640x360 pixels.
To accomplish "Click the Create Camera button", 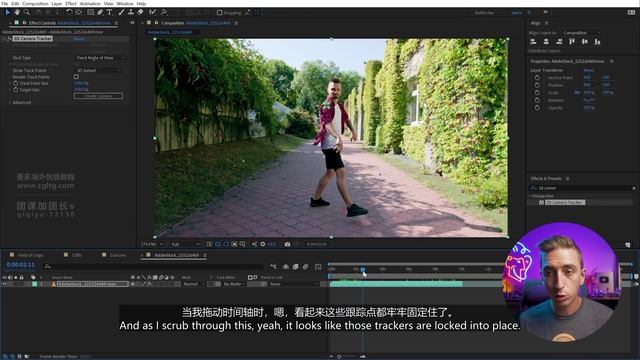I will [98, 96].
